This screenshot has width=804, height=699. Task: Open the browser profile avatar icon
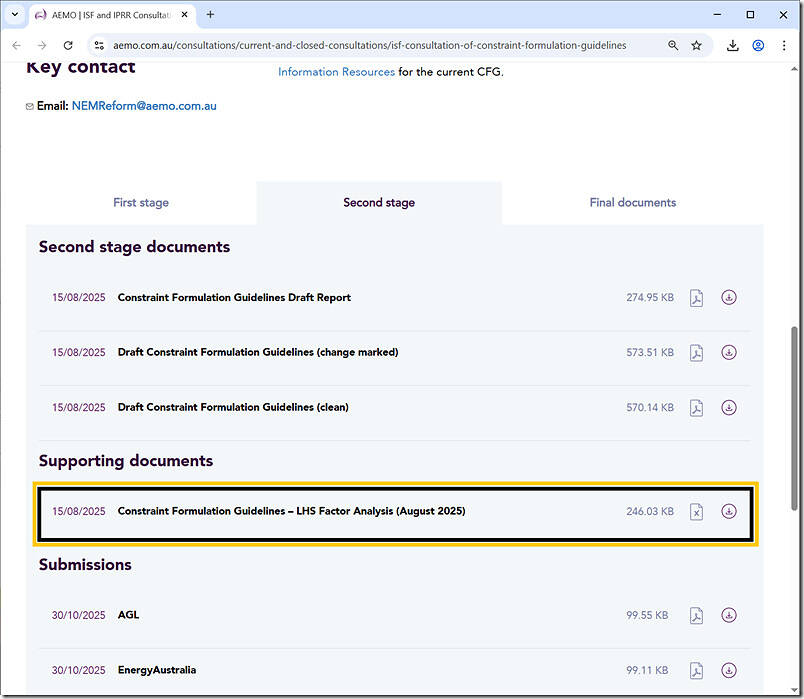point(758,45)
